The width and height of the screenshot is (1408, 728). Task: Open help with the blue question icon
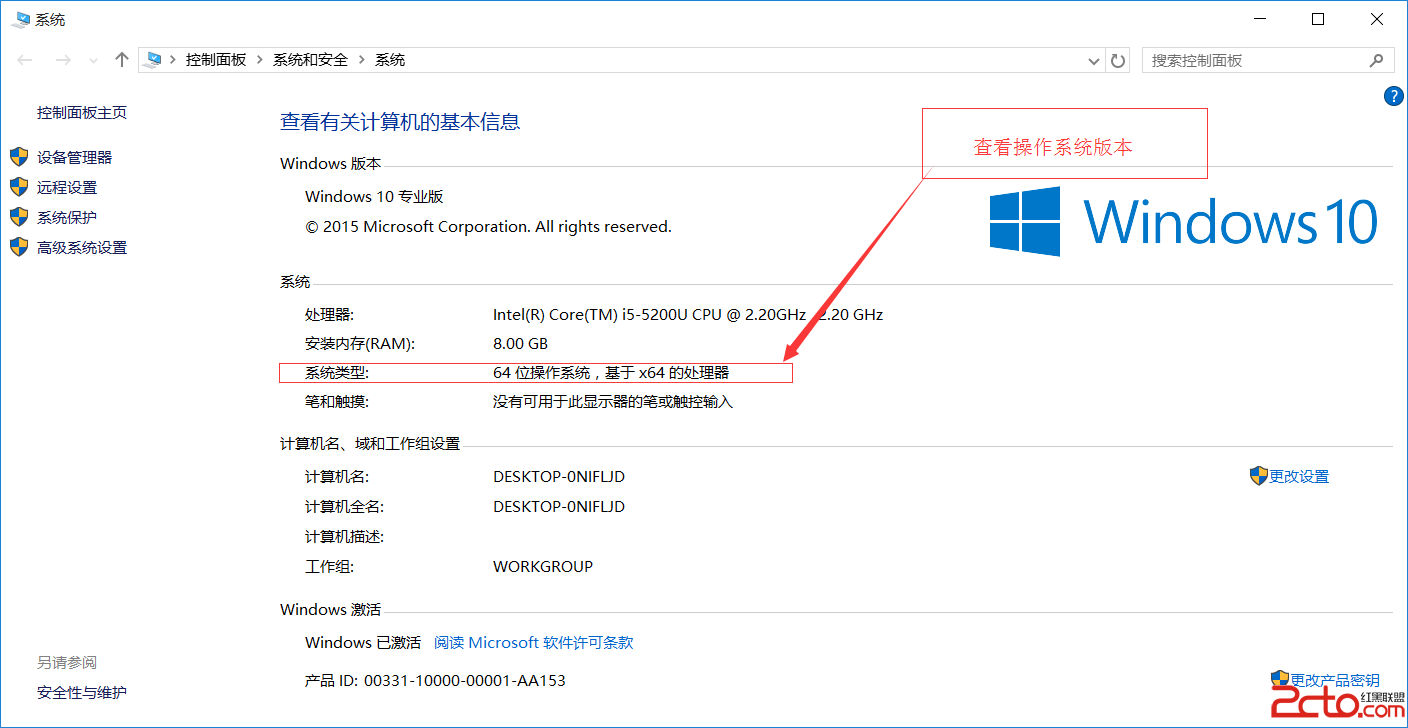point(1393,96)
